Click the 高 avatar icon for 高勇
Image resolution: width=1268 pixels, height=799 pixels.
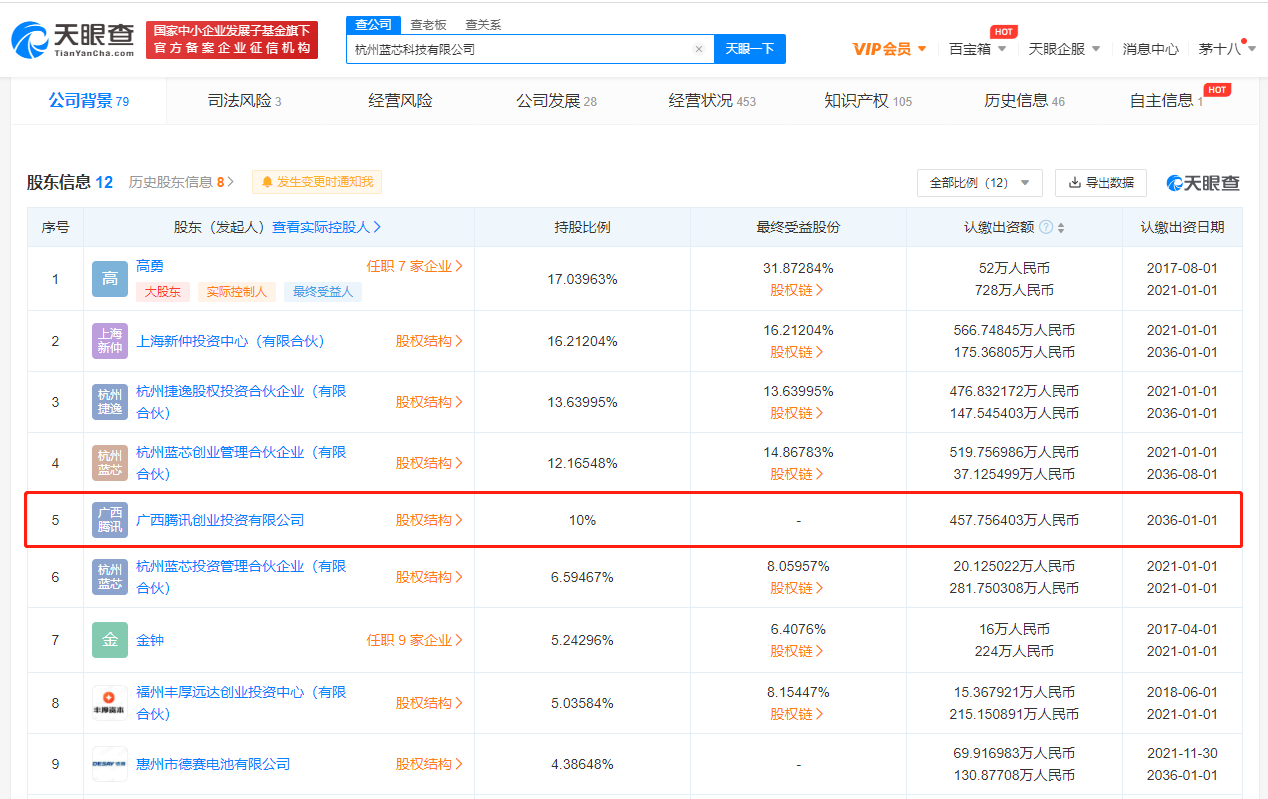point(110,279)
